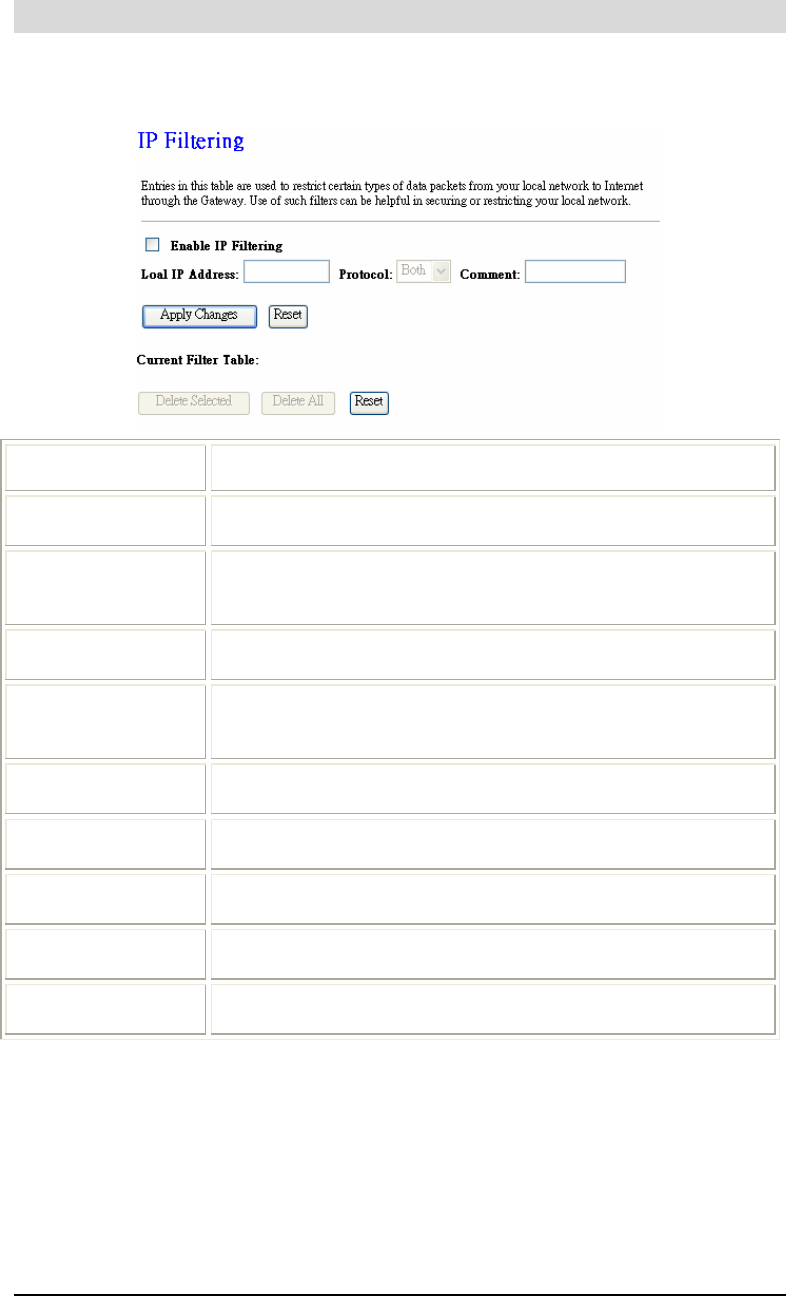The height and width of the screenshot is (1296, 786).
Task: Open the Protocol dropdown showing Both
Action: (x=425, y=272)
